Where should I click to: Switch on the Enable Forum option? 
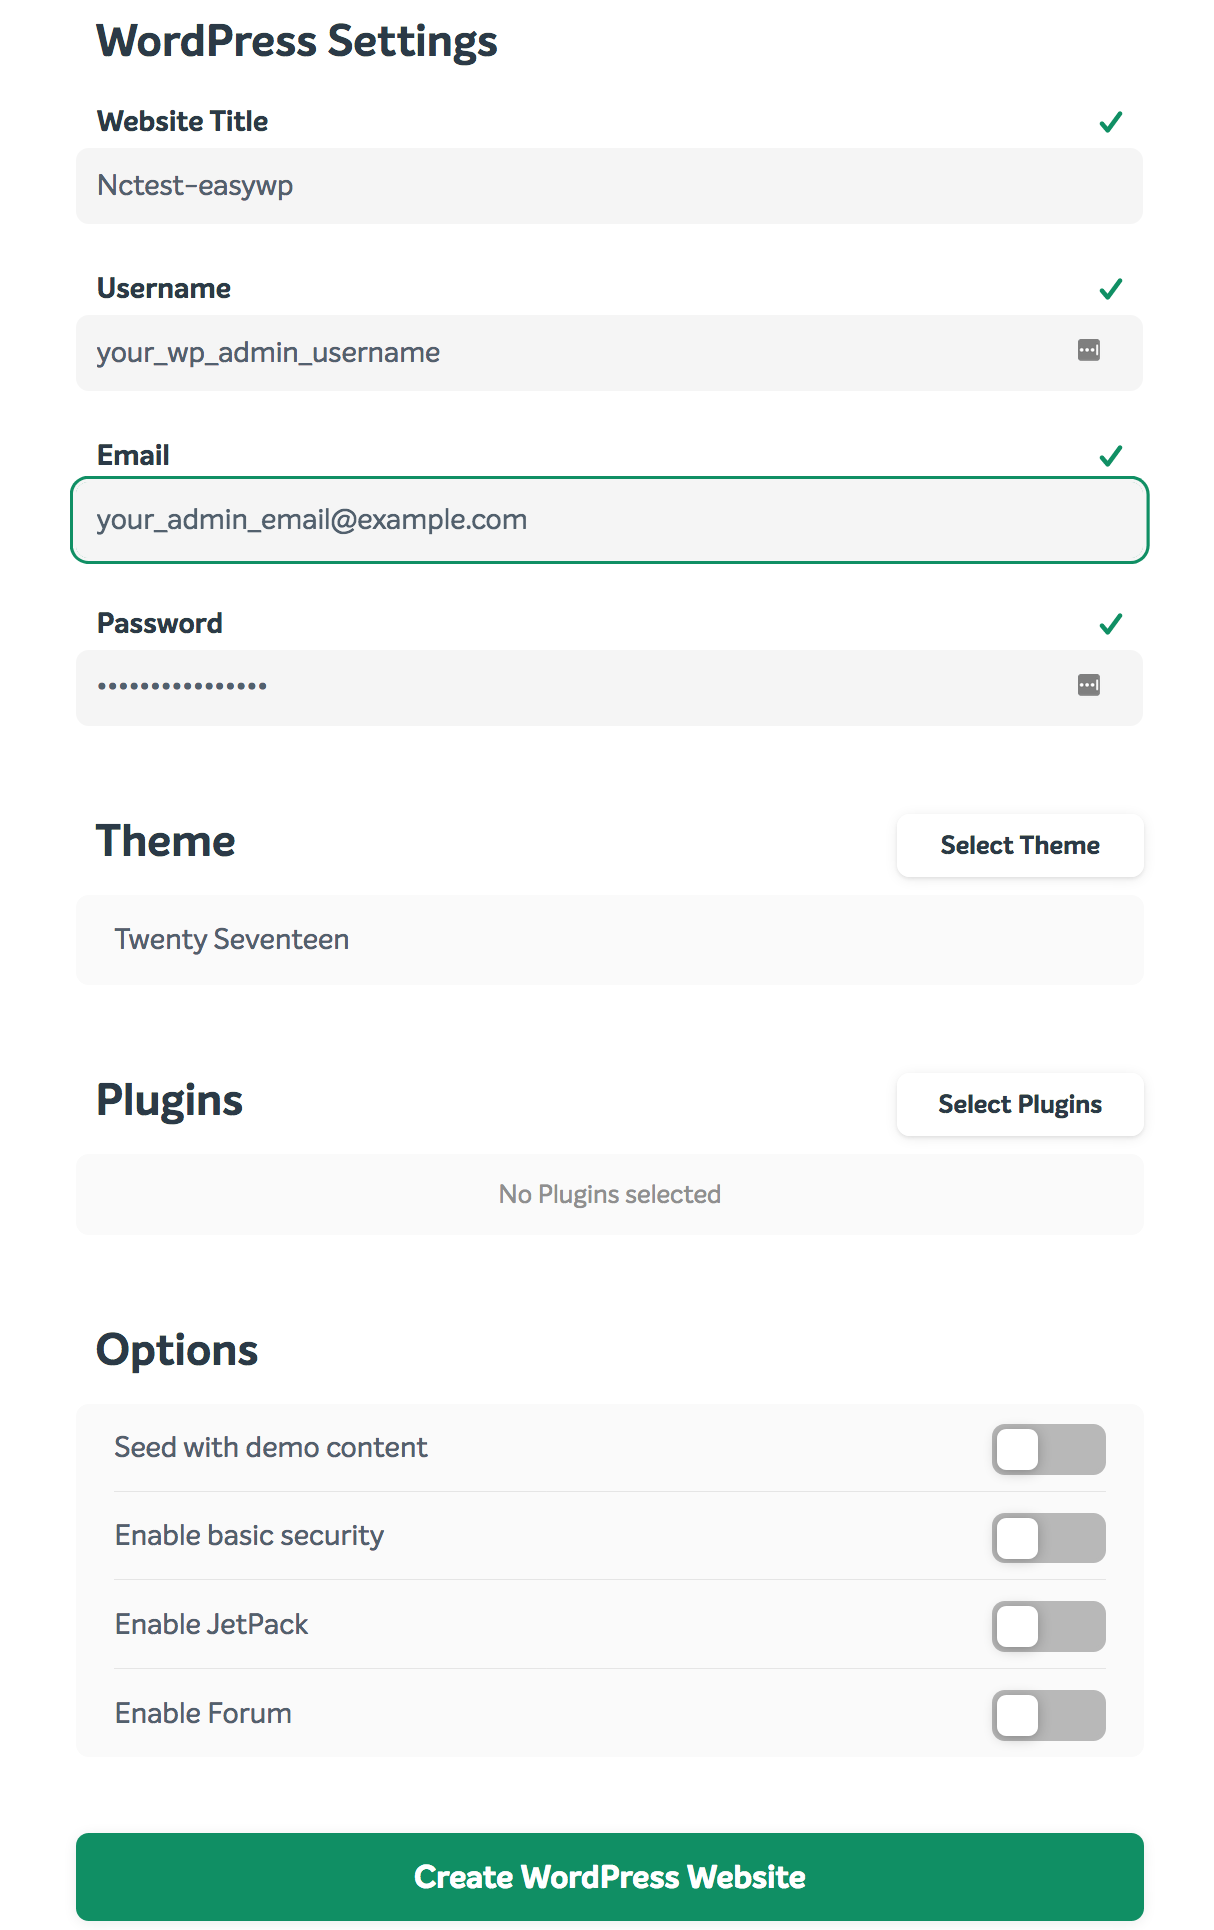(1049, 1715)
